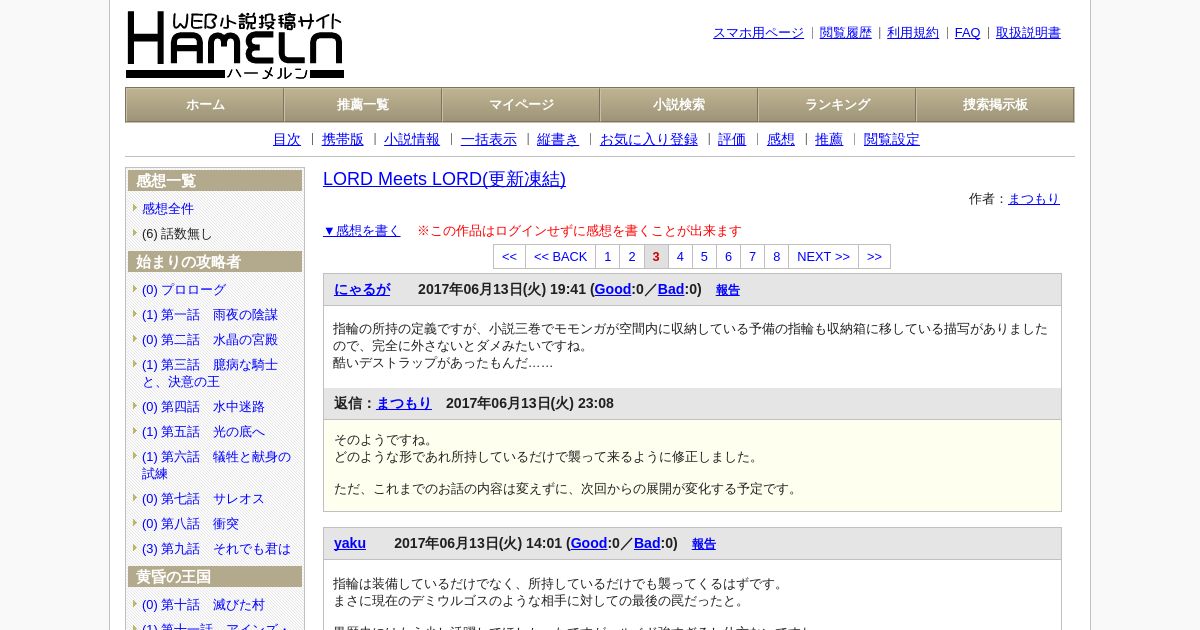This screenshot has height=630, width=1200.
Task: Open 閲覧設定 in the sub menu
Action: coord(892,140)
